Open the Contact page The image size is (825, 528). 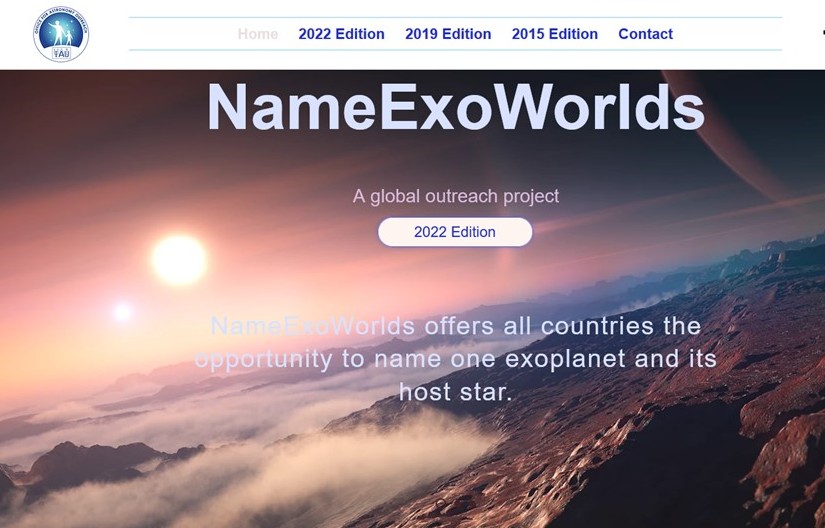[x=646, y=34]
